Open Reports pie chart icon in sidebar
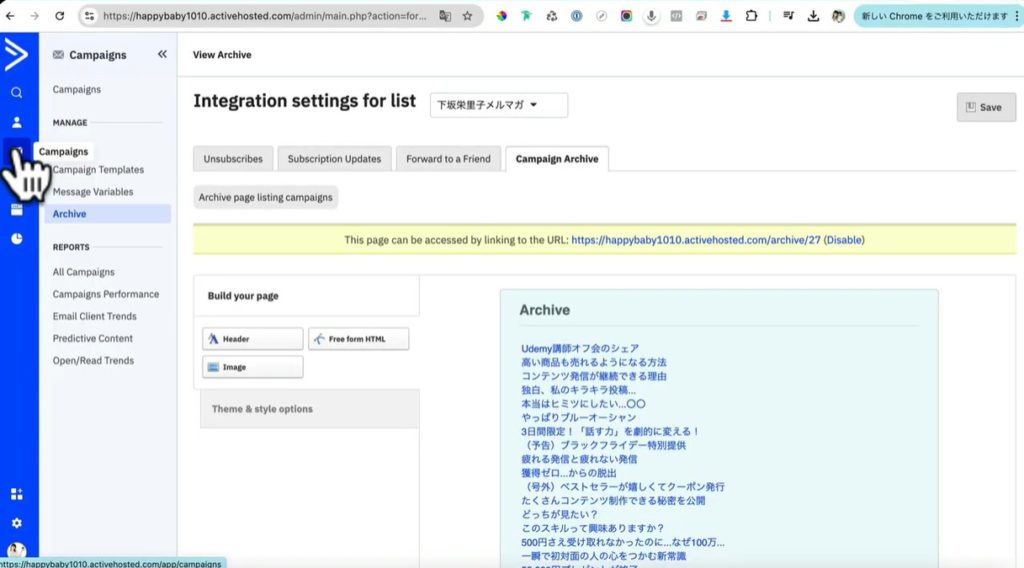The image size is (1024, 568). (x=16, y=239)
